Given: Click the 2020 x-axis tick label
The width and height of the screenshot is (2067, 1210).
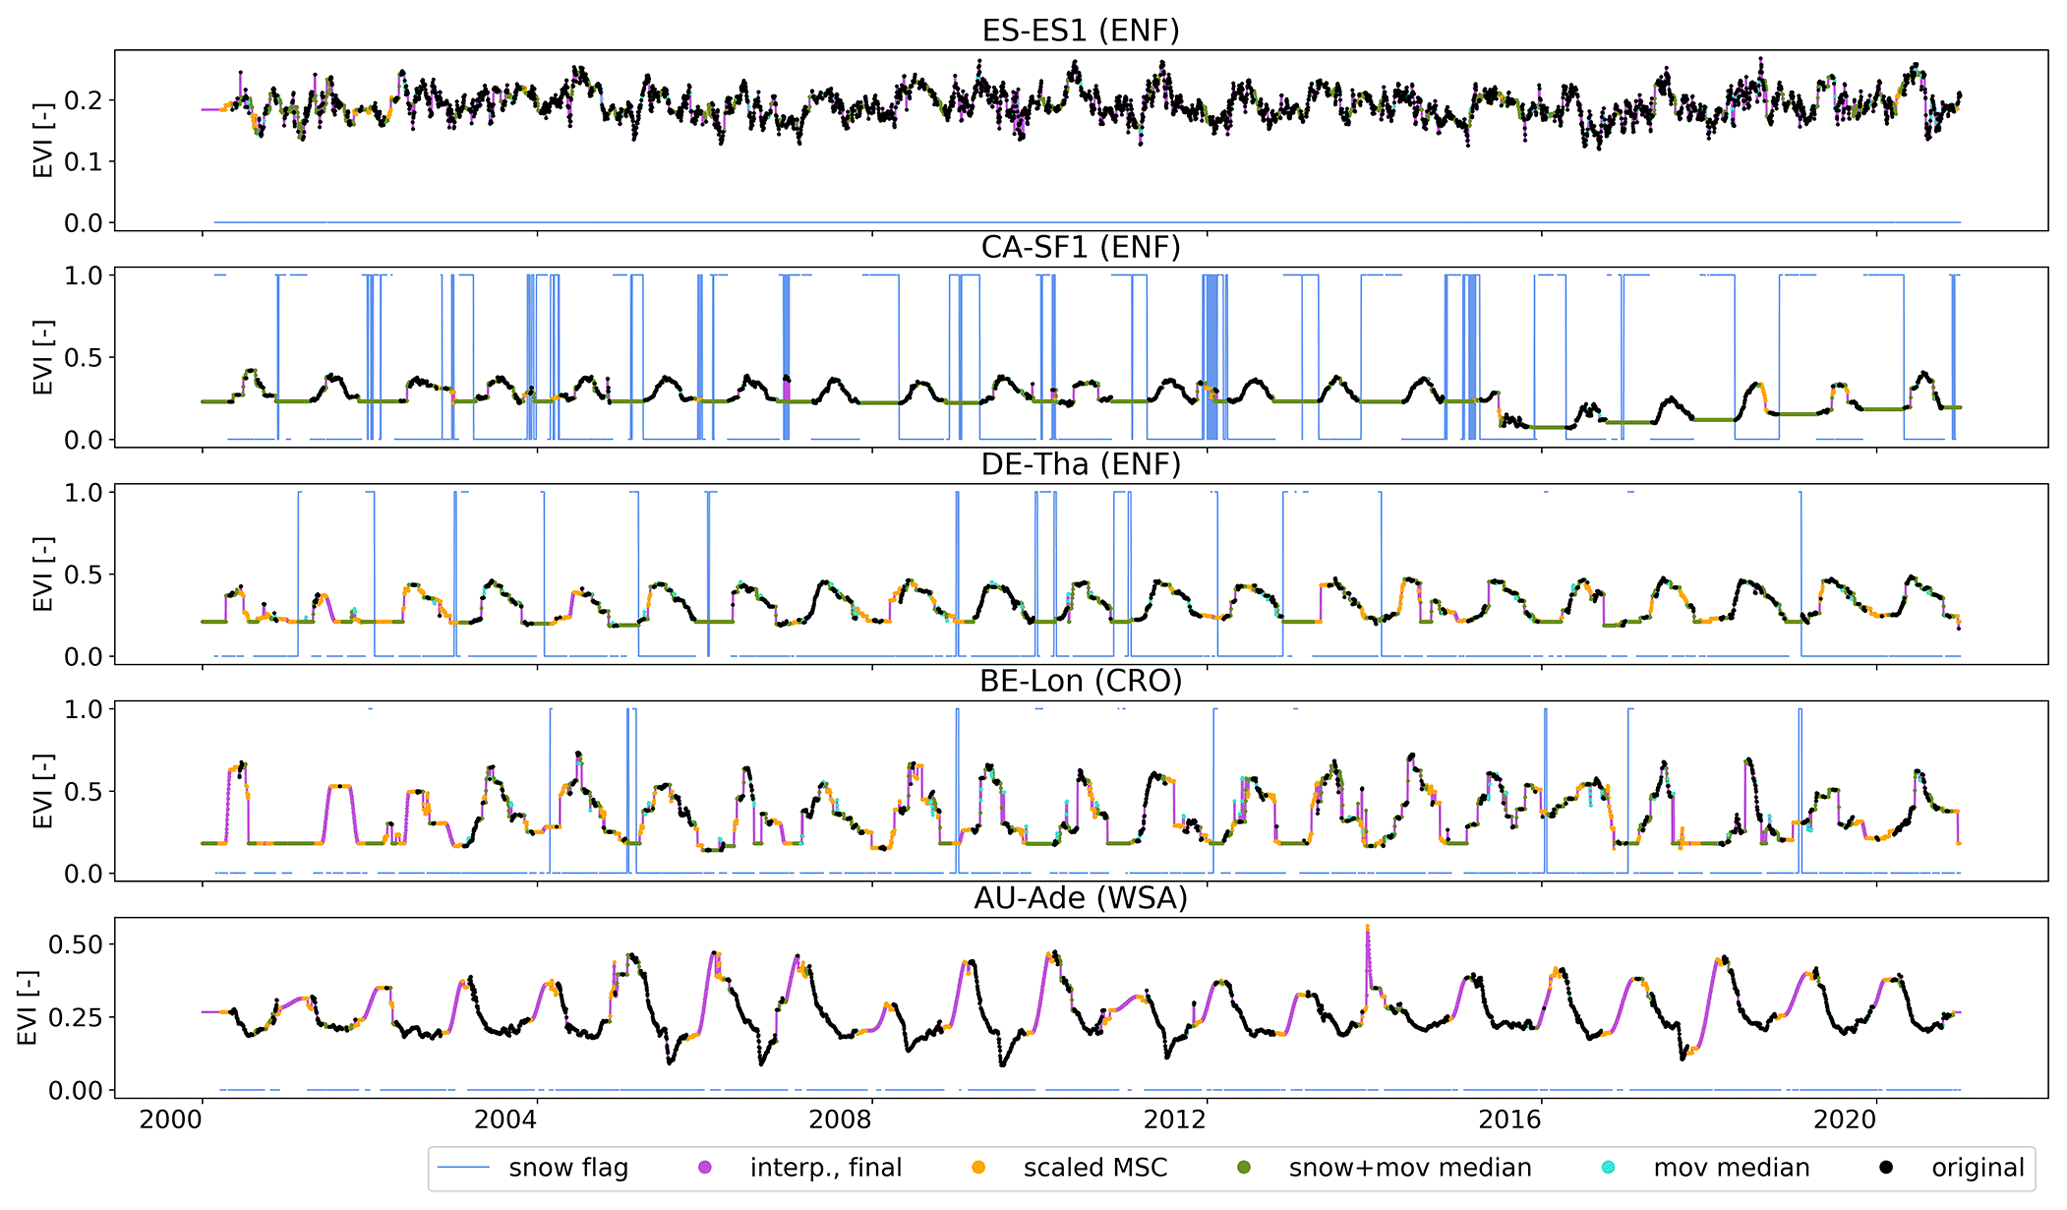Looking at the screenshot, I should click(1846, 1120).
